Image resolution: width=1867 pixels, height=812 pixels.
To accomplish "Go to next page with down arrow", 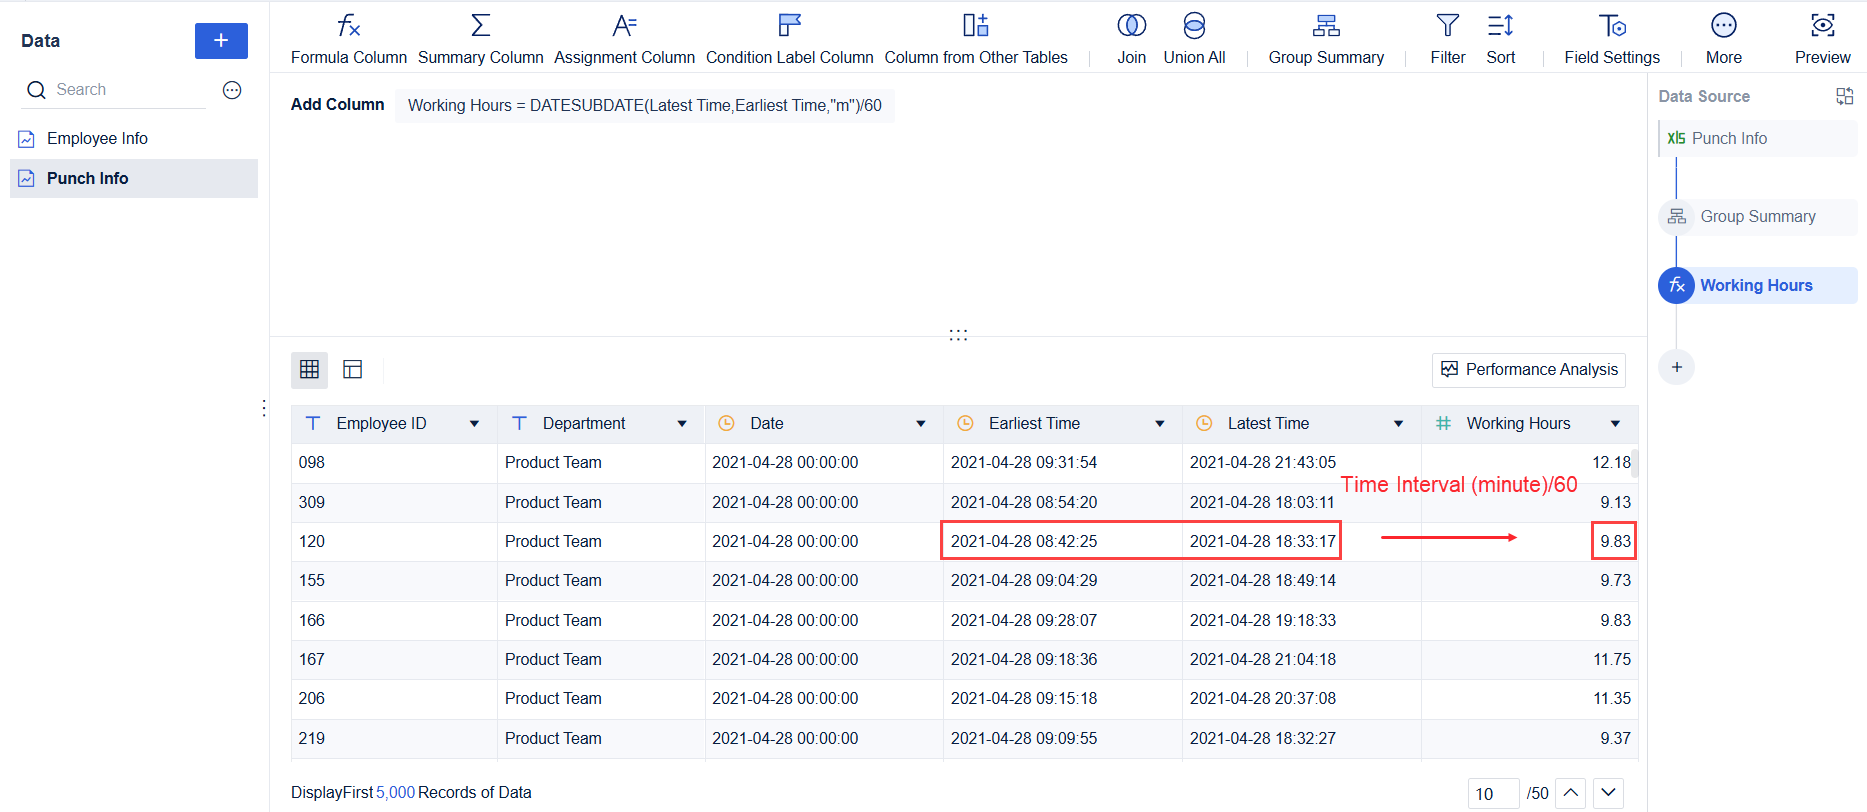I will click(x=1608, y=793).
